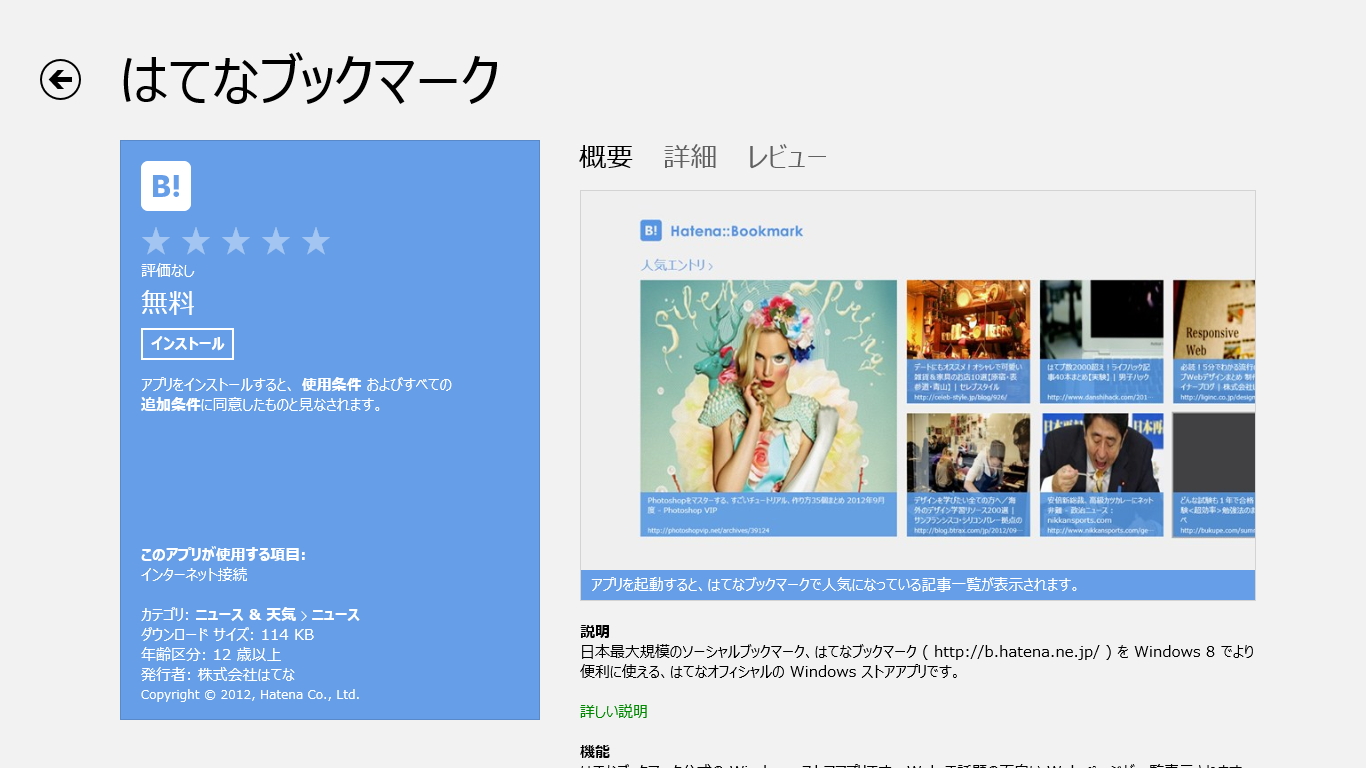Go back with the arrow button
The width and height of the screenshot is (1366, 768).
pyautogui.click(x=60, y=80)
